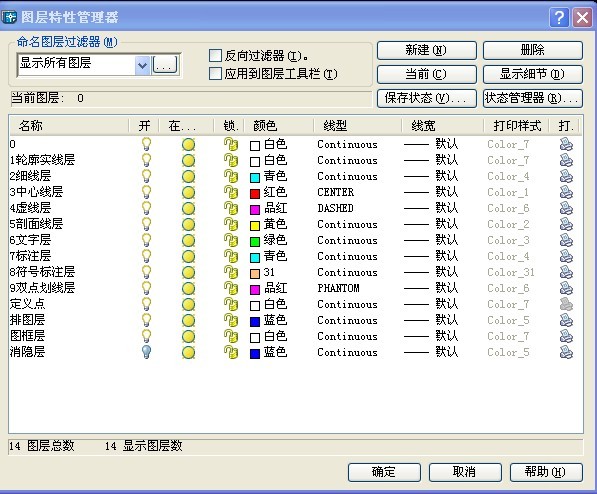Click the 线型 column header
This screenshot has height=494, width=597.
point(358,126)
